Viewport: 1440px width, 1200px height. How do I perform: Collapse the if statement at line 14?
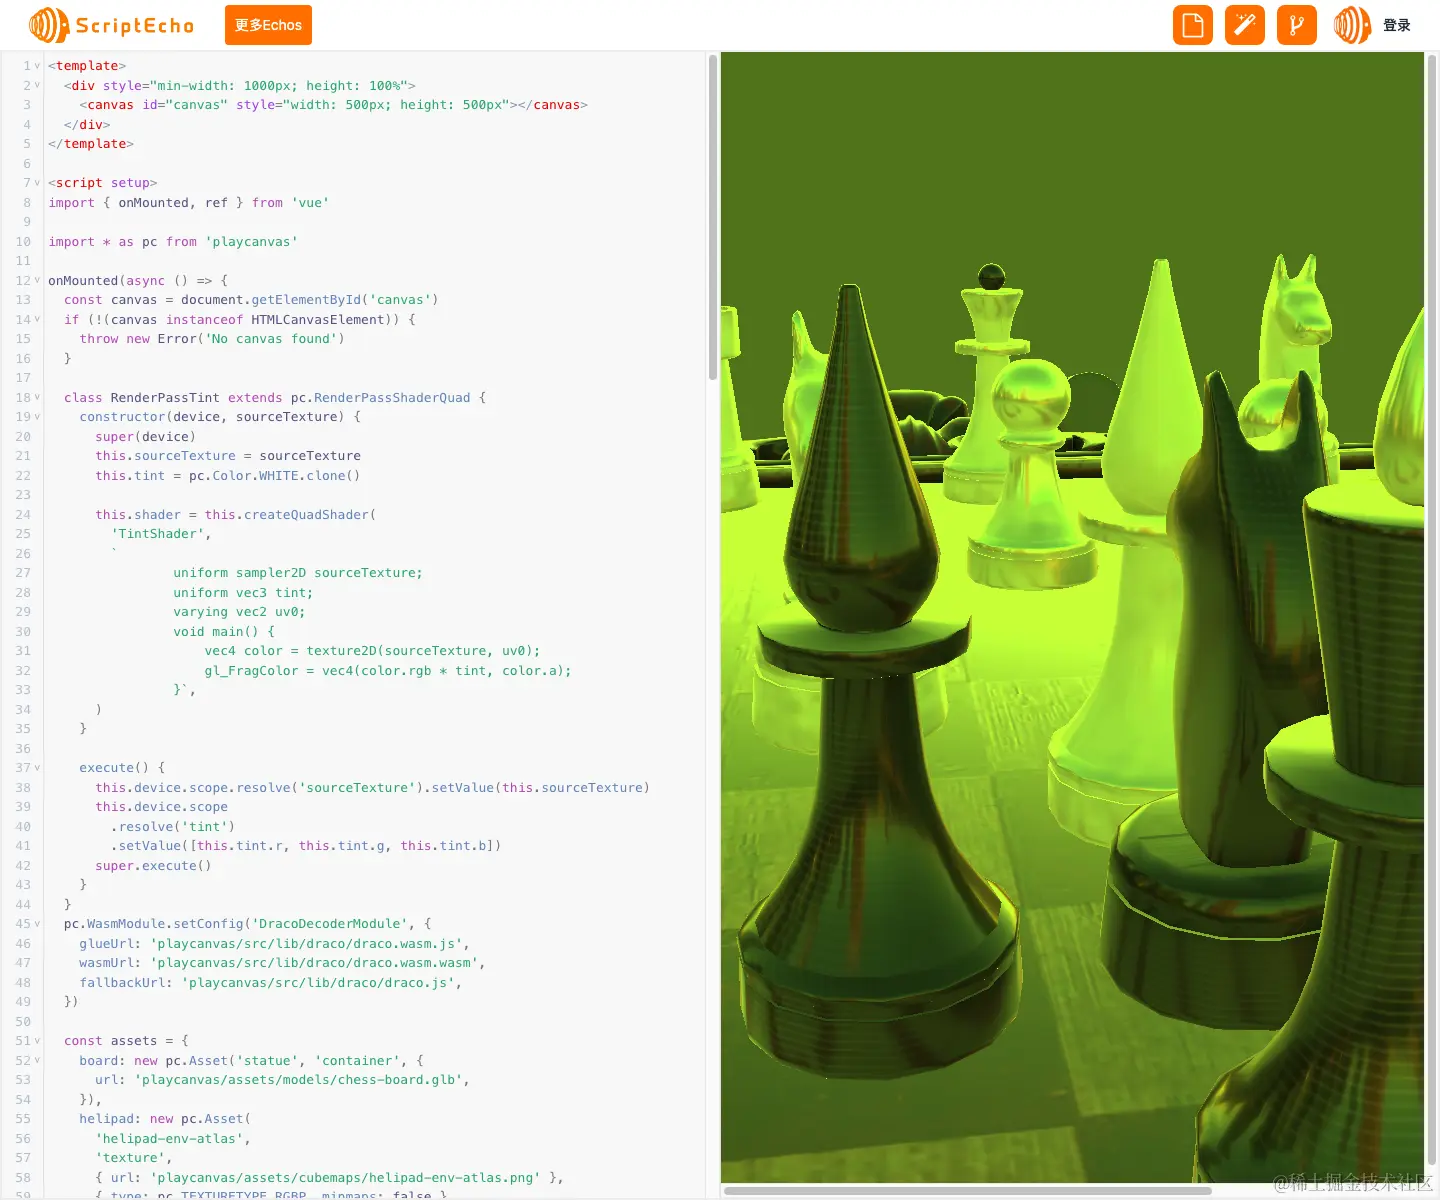pyautogui.click(x=38, y=319)
